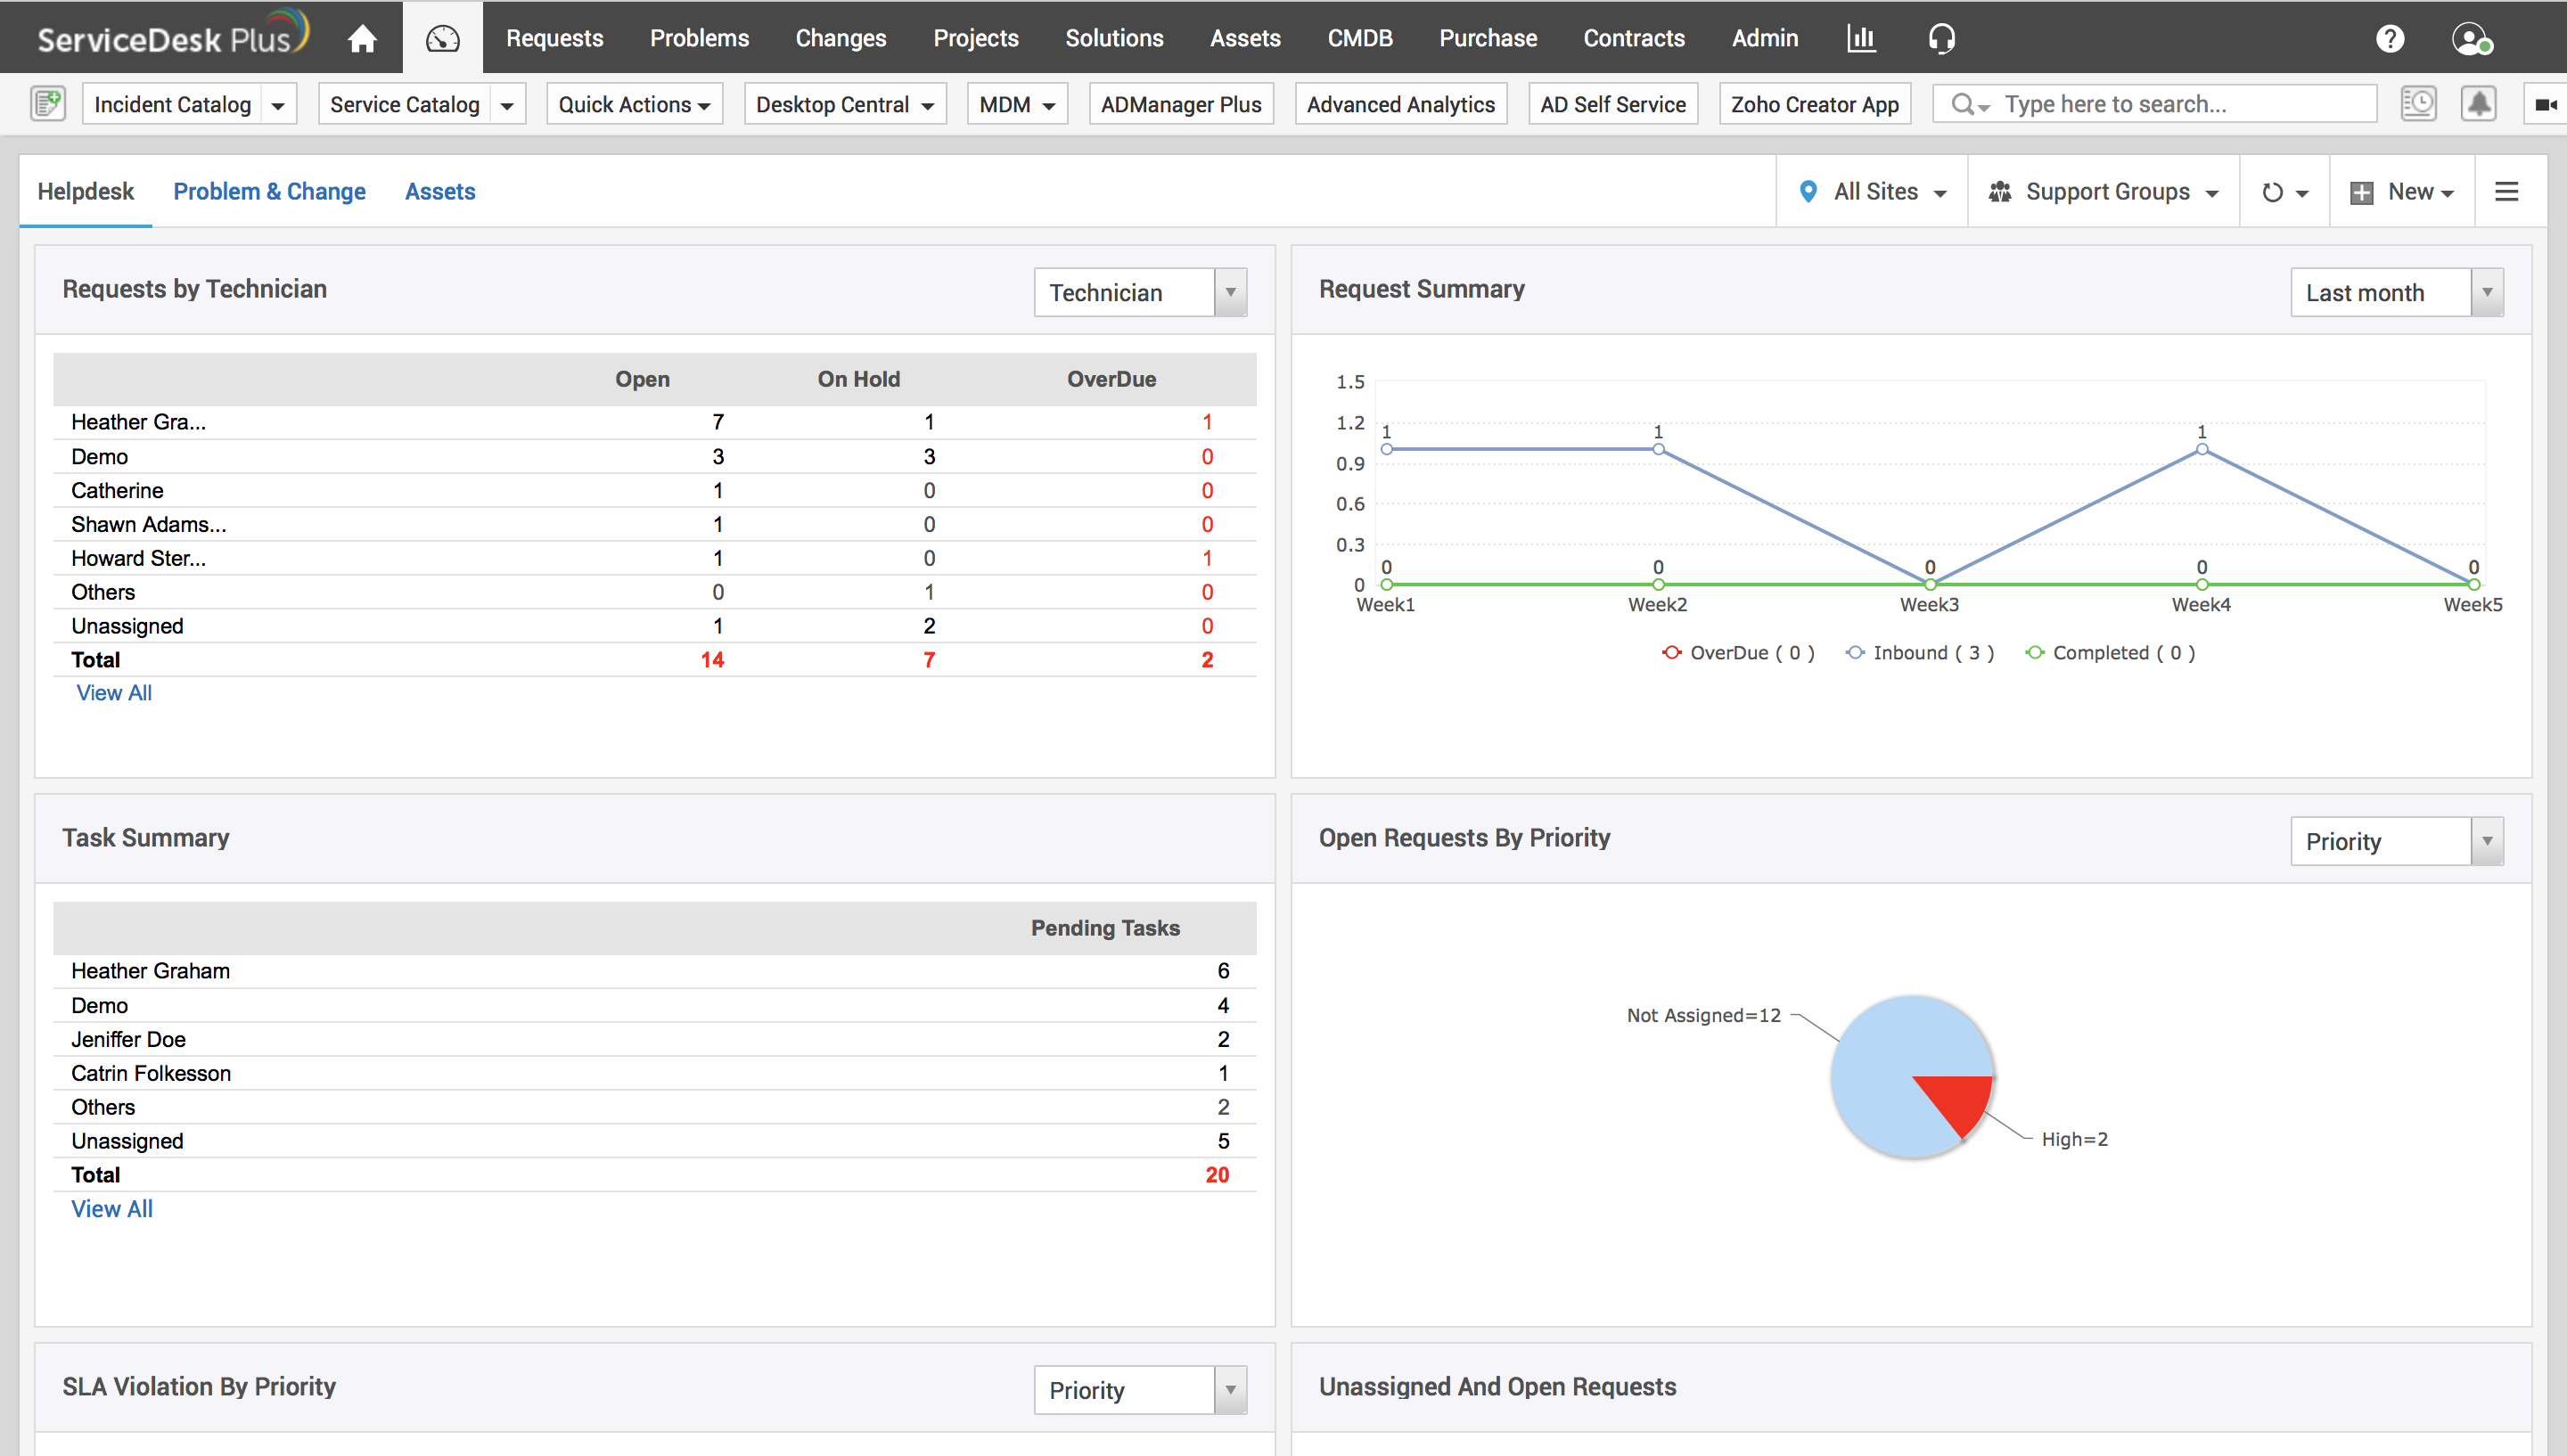Click the new request note icon
This screenshot has width=2567, height=1456.
[x=47, y=104]
